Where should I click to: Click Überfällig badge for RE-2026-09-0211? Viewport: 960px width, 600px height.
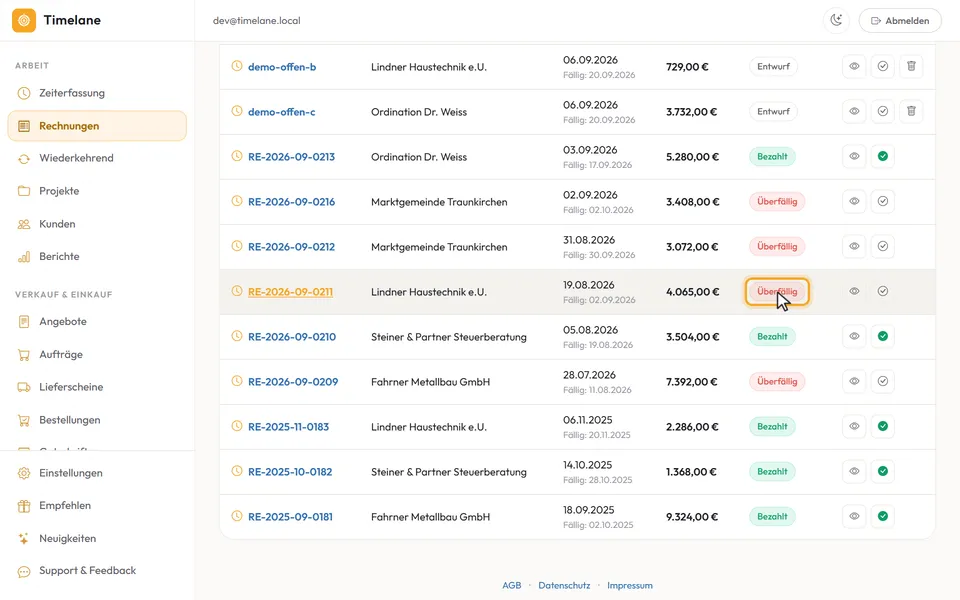777,291
